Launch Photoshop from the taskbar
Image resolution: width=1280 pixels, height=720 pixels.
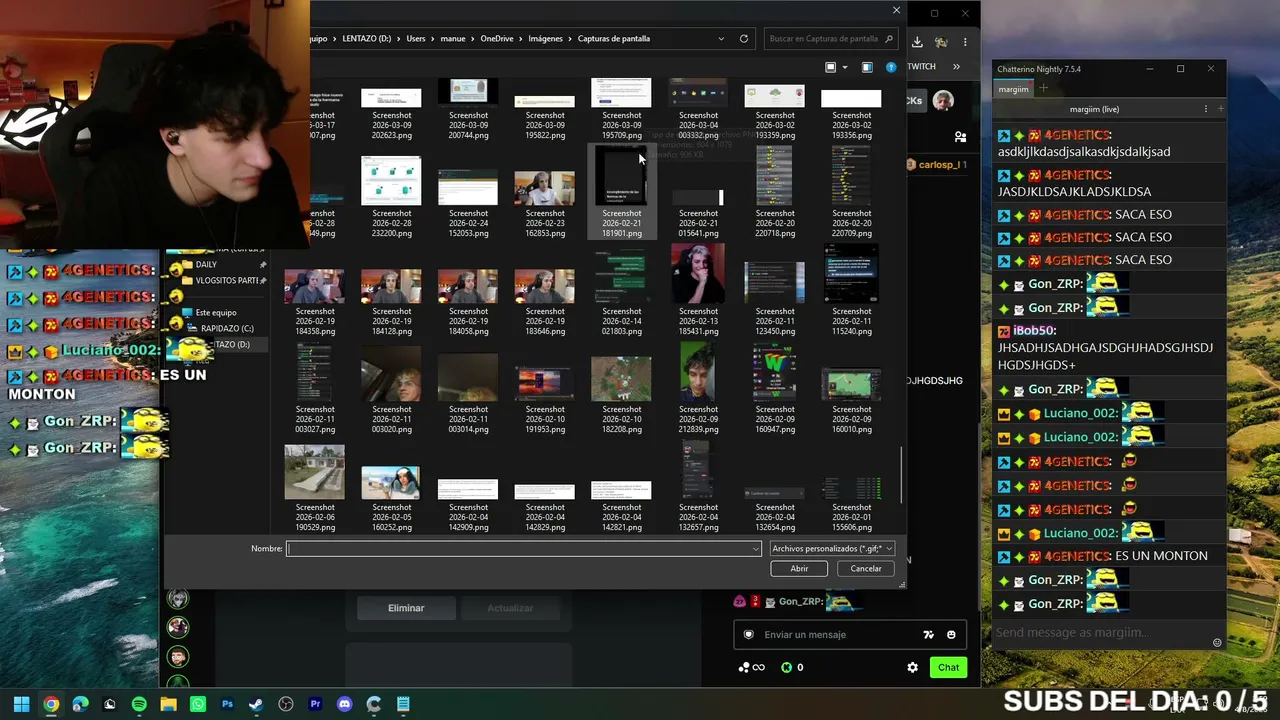[227, 704]
